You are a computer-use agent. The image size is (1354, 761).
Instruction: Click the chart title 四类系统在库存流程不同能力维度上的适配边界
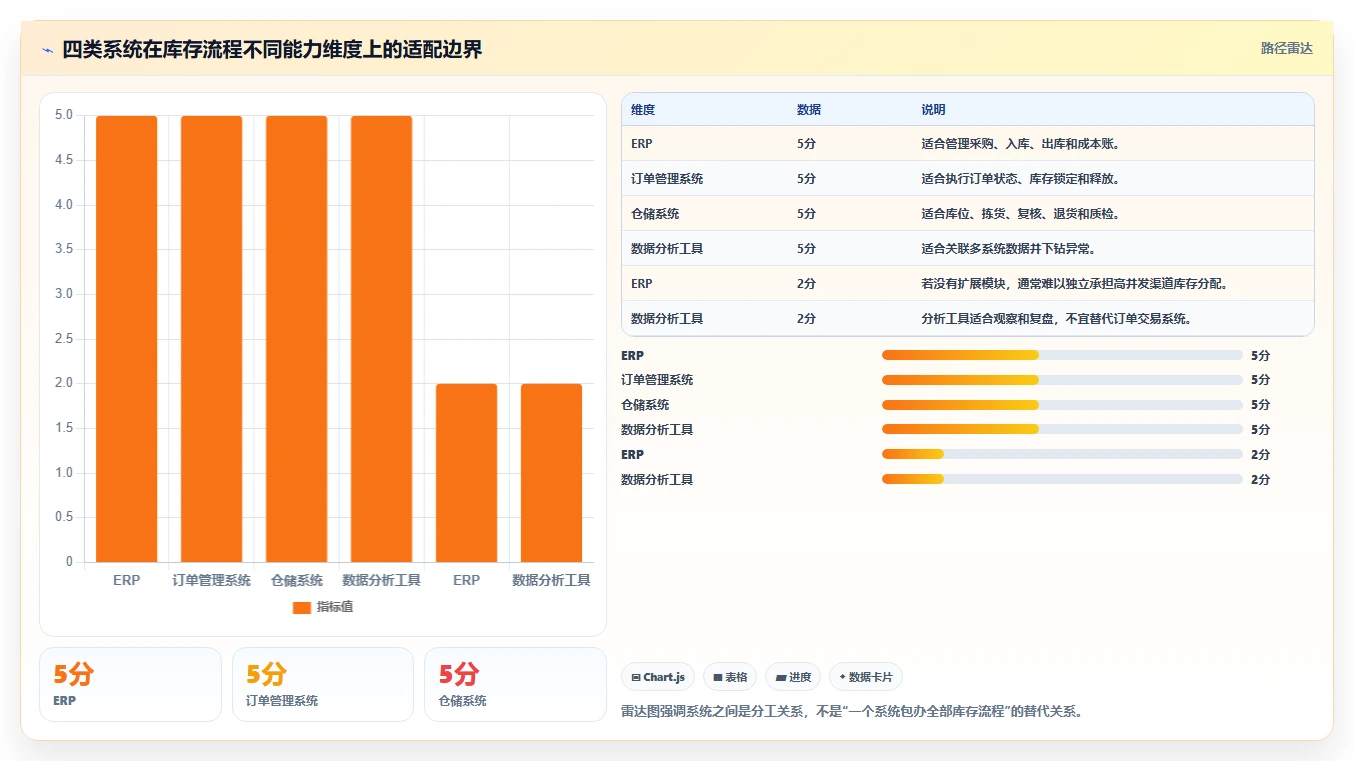pos(272,50)
